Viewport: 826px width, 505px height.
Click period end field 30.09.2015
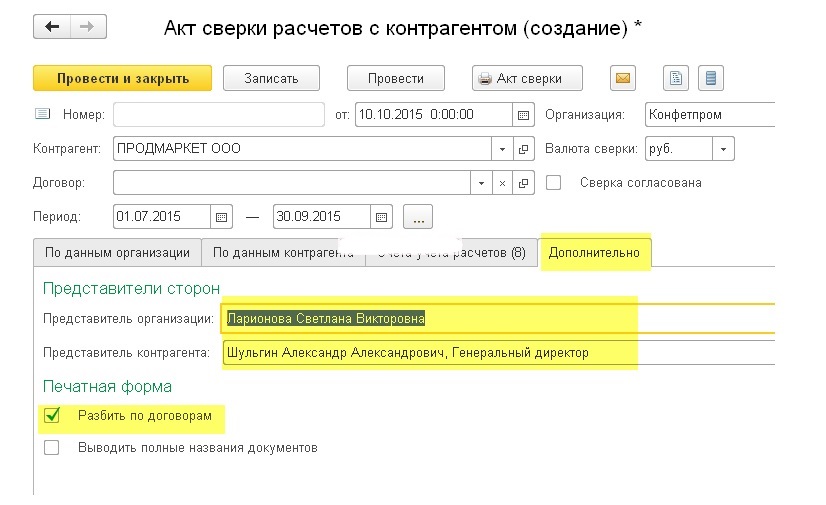(322, 217)
